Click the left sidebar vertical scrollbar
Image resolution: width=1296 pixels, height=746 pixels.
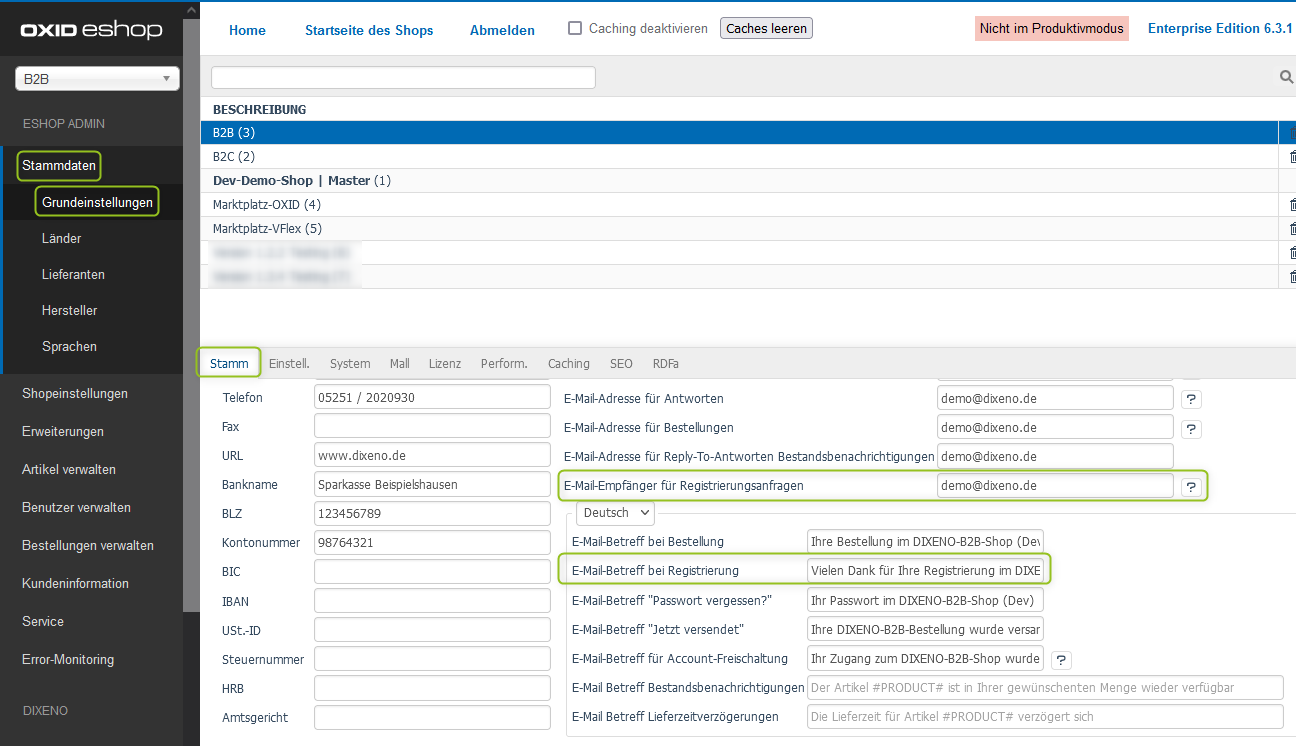click(191, 315)
